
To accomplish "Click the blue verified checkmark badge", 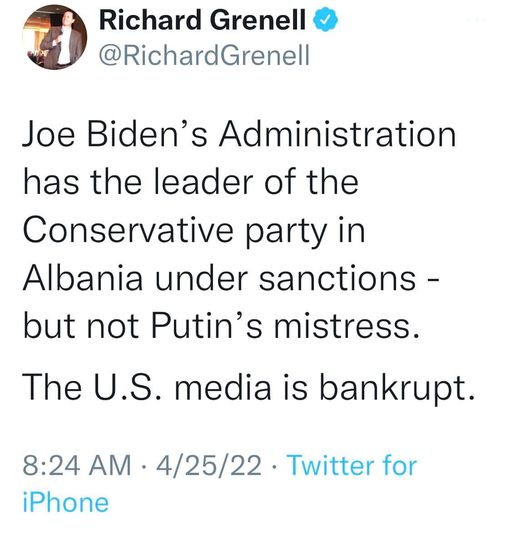I will click(x=325, y=20).
